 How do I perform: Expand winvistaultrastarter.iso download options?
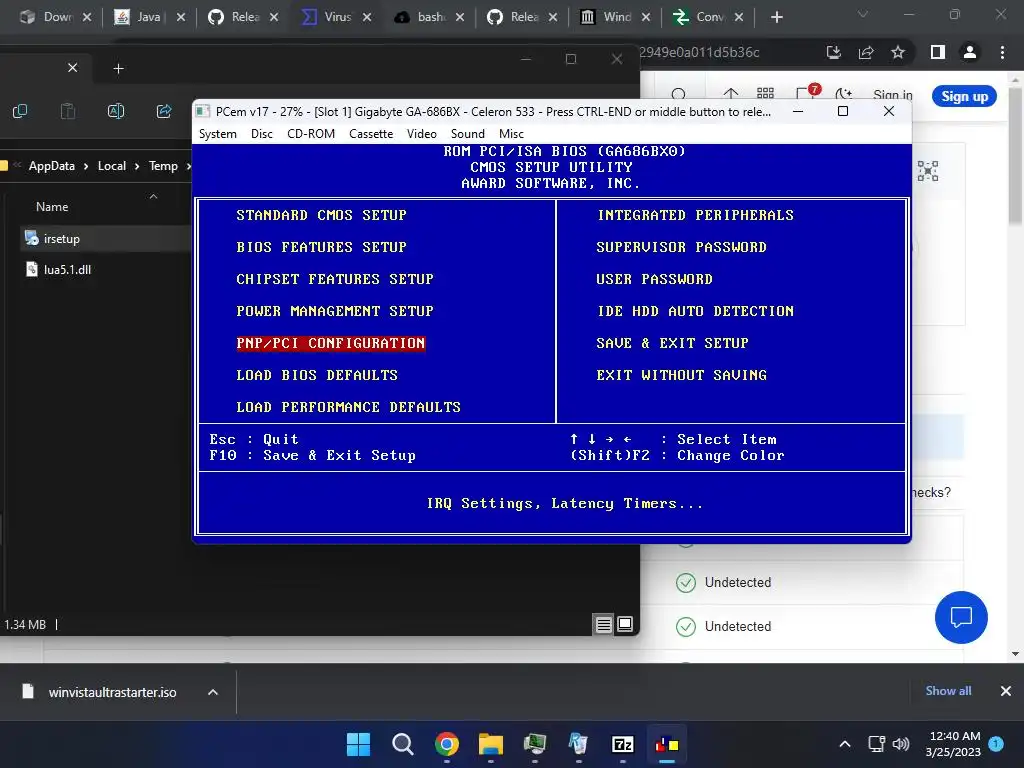(213, 692)
